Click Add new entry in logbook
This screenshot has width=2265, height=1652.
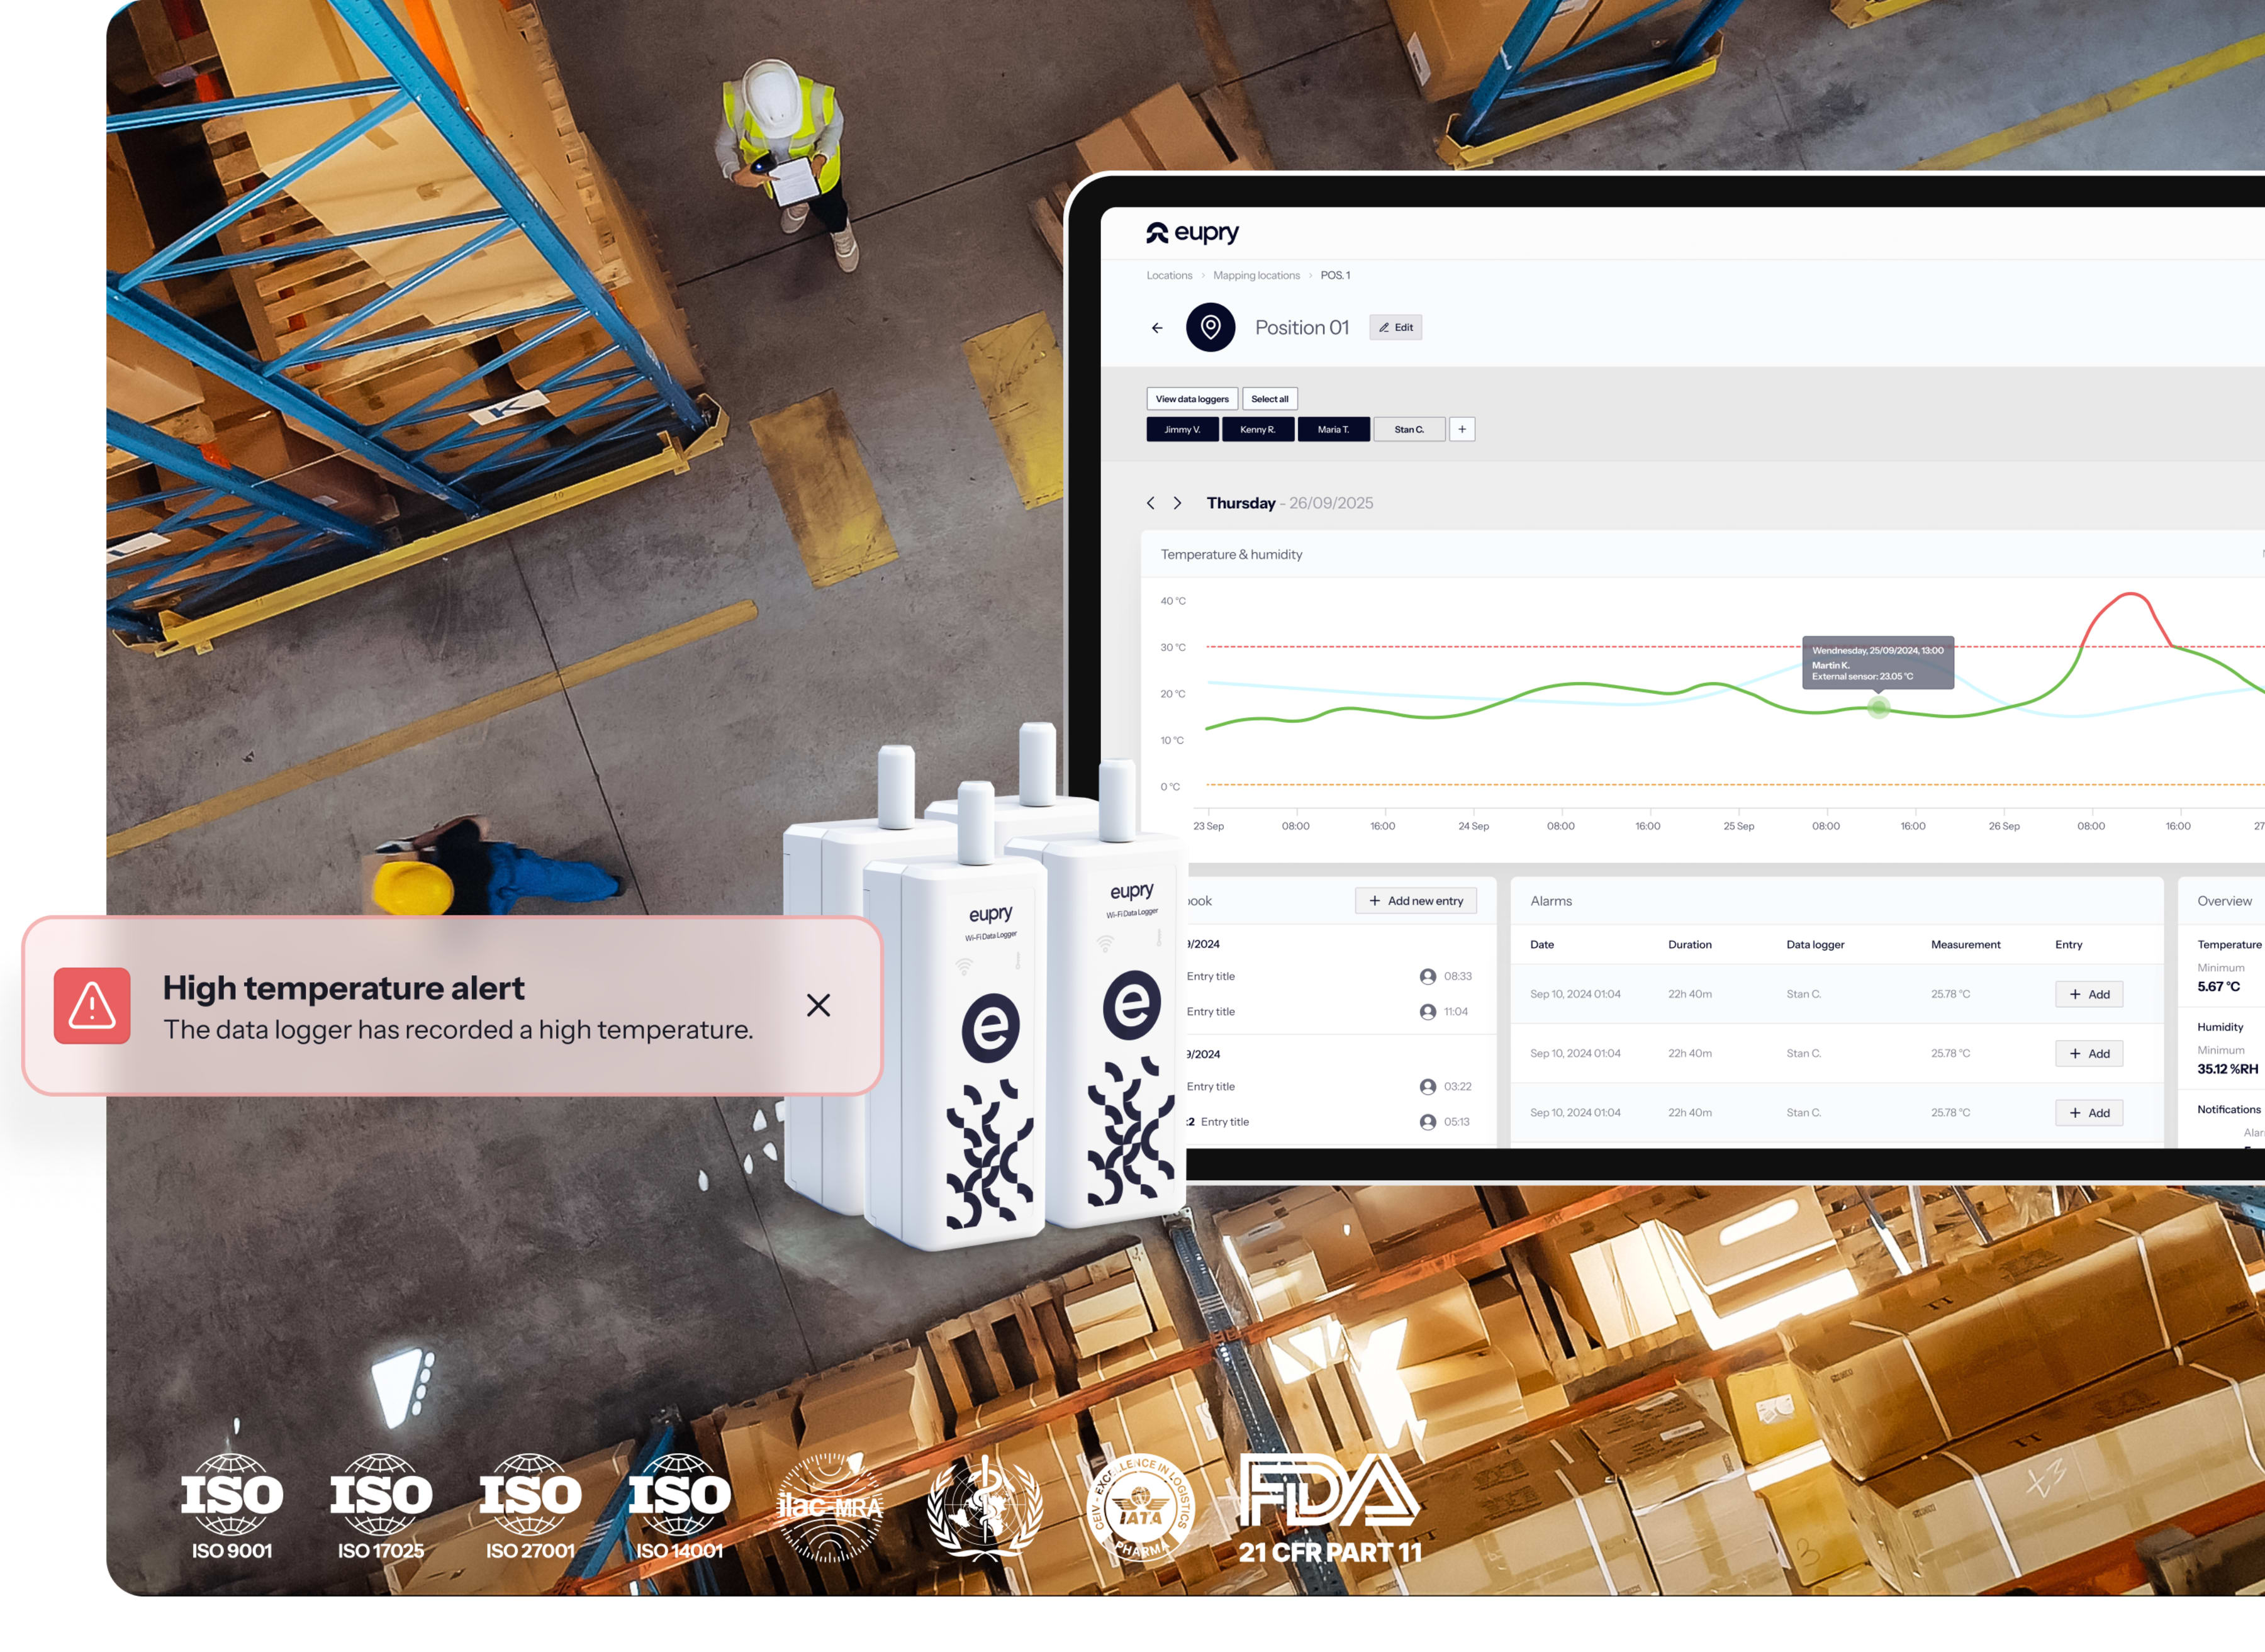(x=1415, y=901)
